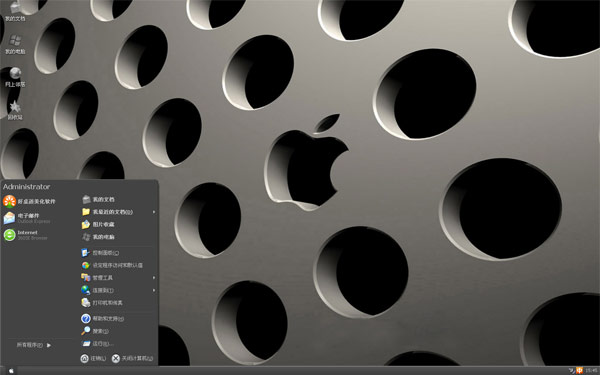
Task: Open 我的文档 icon on the desktop
Action: (15, 10)
